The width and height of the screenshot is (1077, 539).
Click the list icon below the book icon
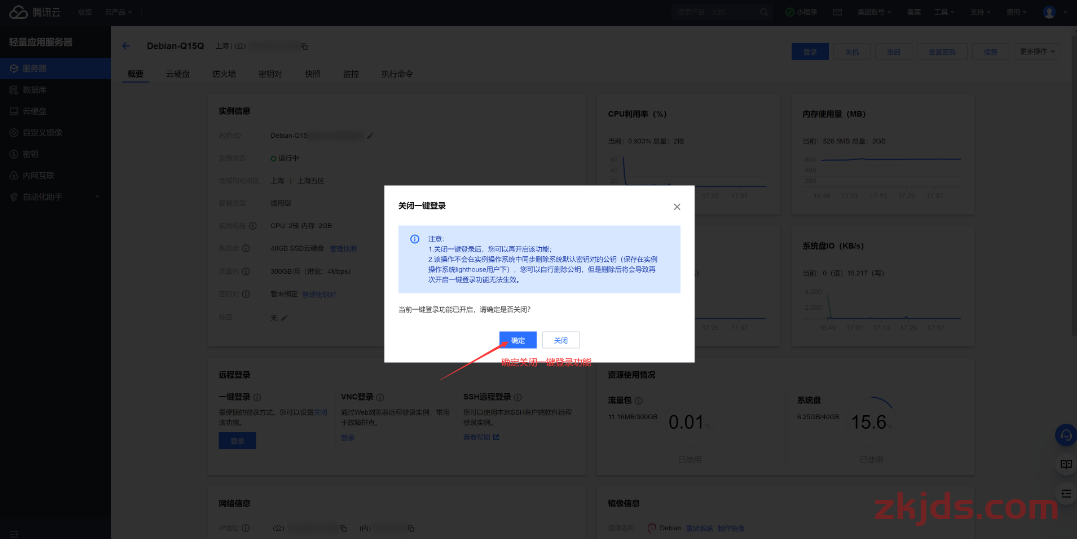[x=1065, y=493]
